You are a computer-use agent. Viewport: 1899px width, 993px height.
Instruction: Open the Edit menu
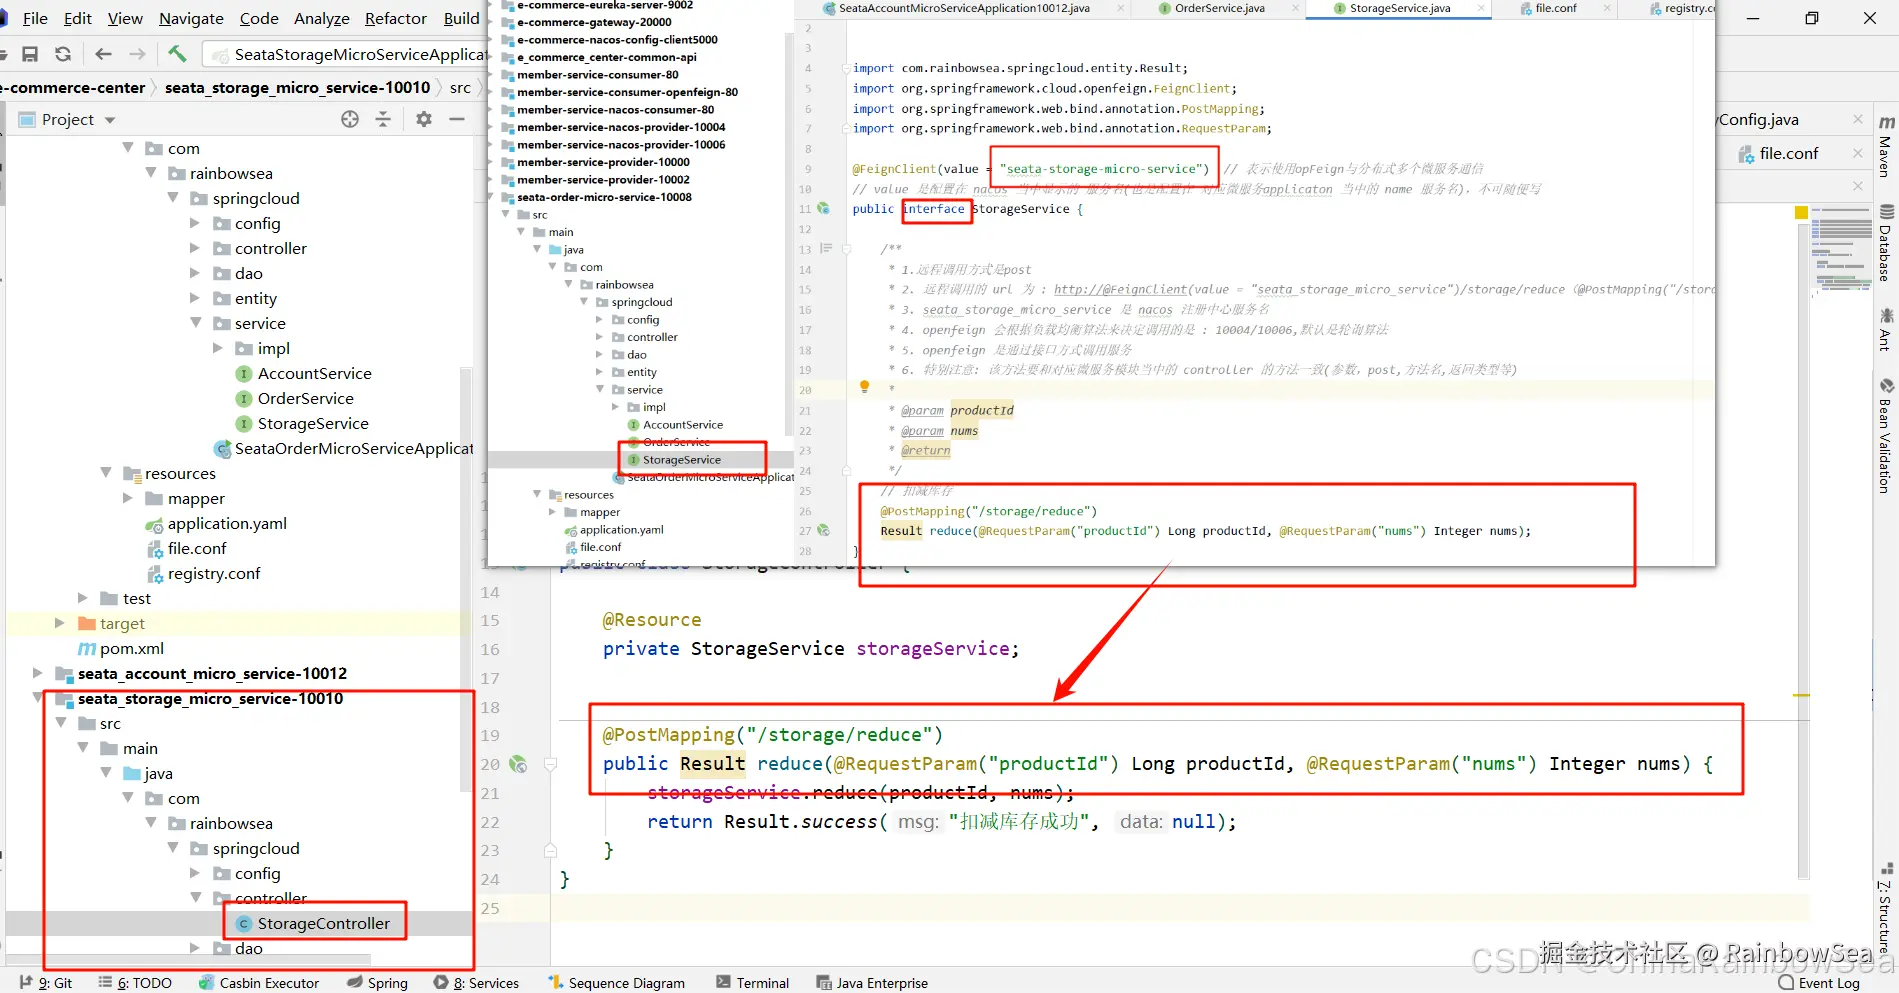[78, 18]
